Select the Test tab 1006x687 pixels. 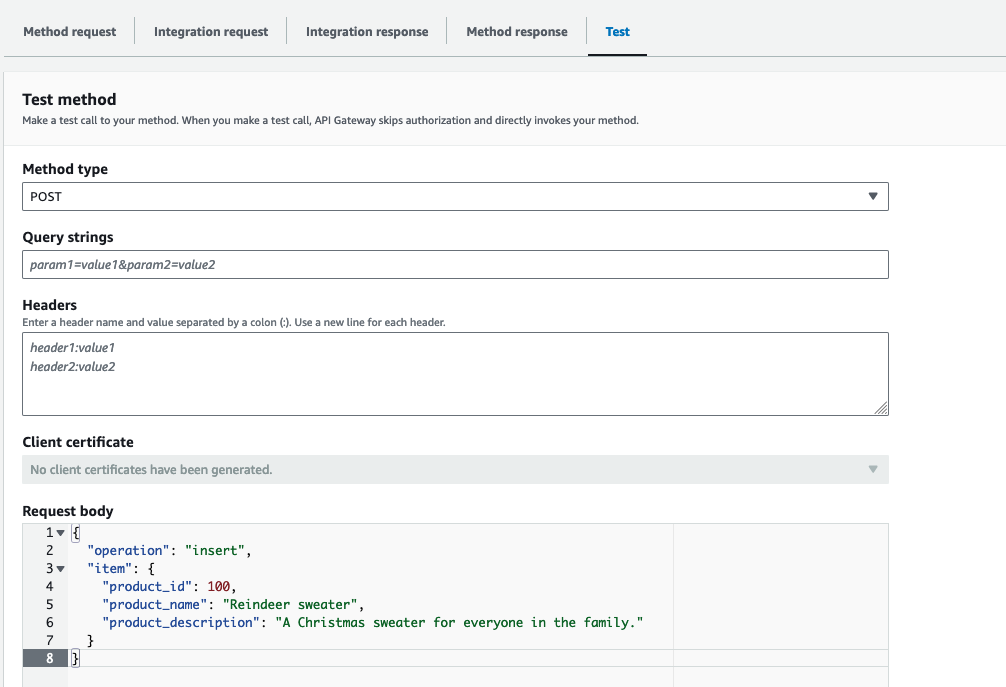tap(617, 32)
